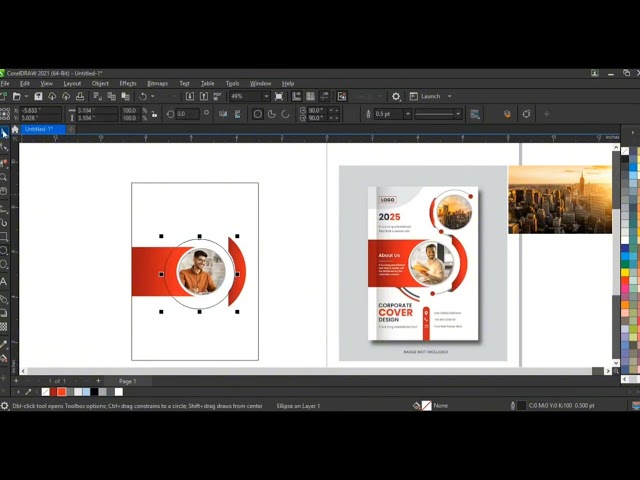Screen dimensions: 640x480
Task: Open the Bitmaps menu
Action: coord(158,83)
